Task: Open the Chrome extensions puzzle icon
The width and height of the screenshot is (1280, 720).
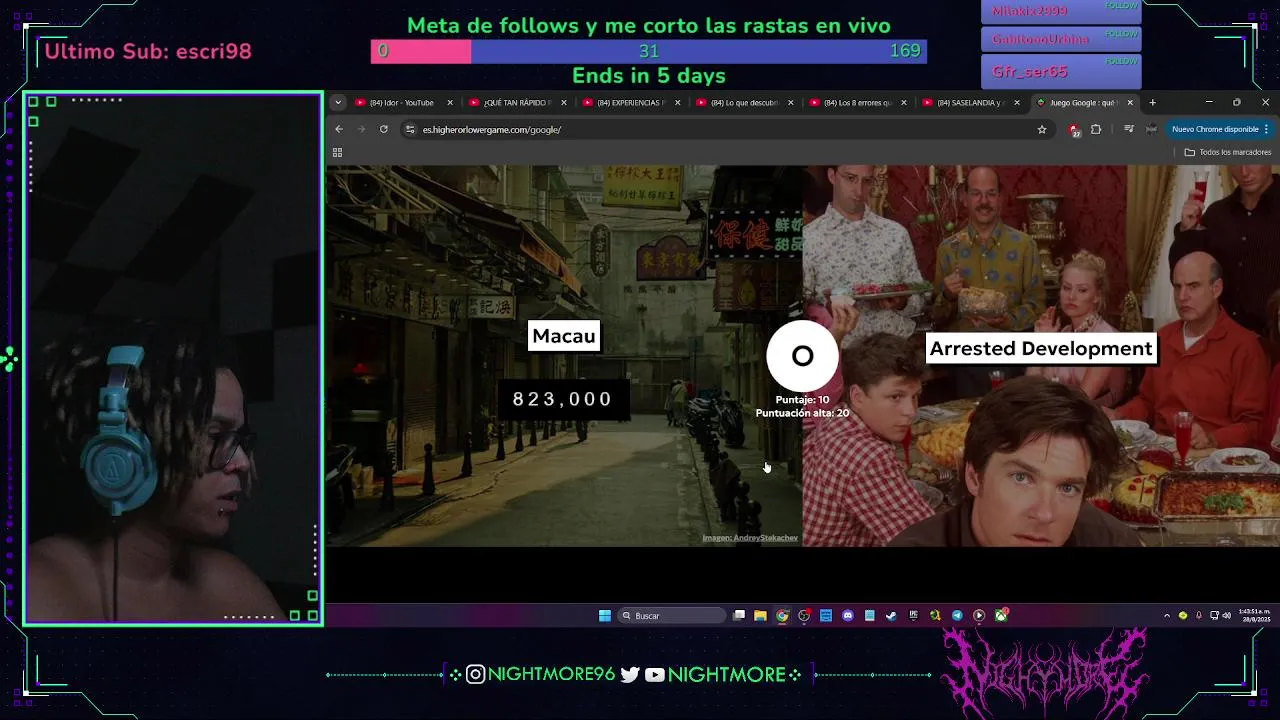Action: [1096, 129]
